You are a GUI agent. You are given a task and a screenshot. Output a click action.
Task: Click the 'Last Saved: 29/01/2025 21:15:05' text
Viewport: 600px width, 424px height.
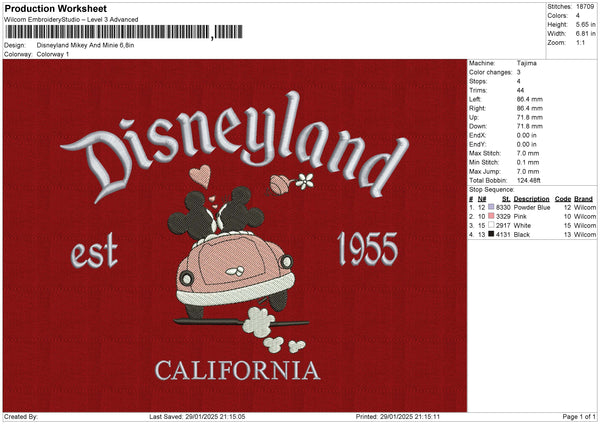[197, 416]
